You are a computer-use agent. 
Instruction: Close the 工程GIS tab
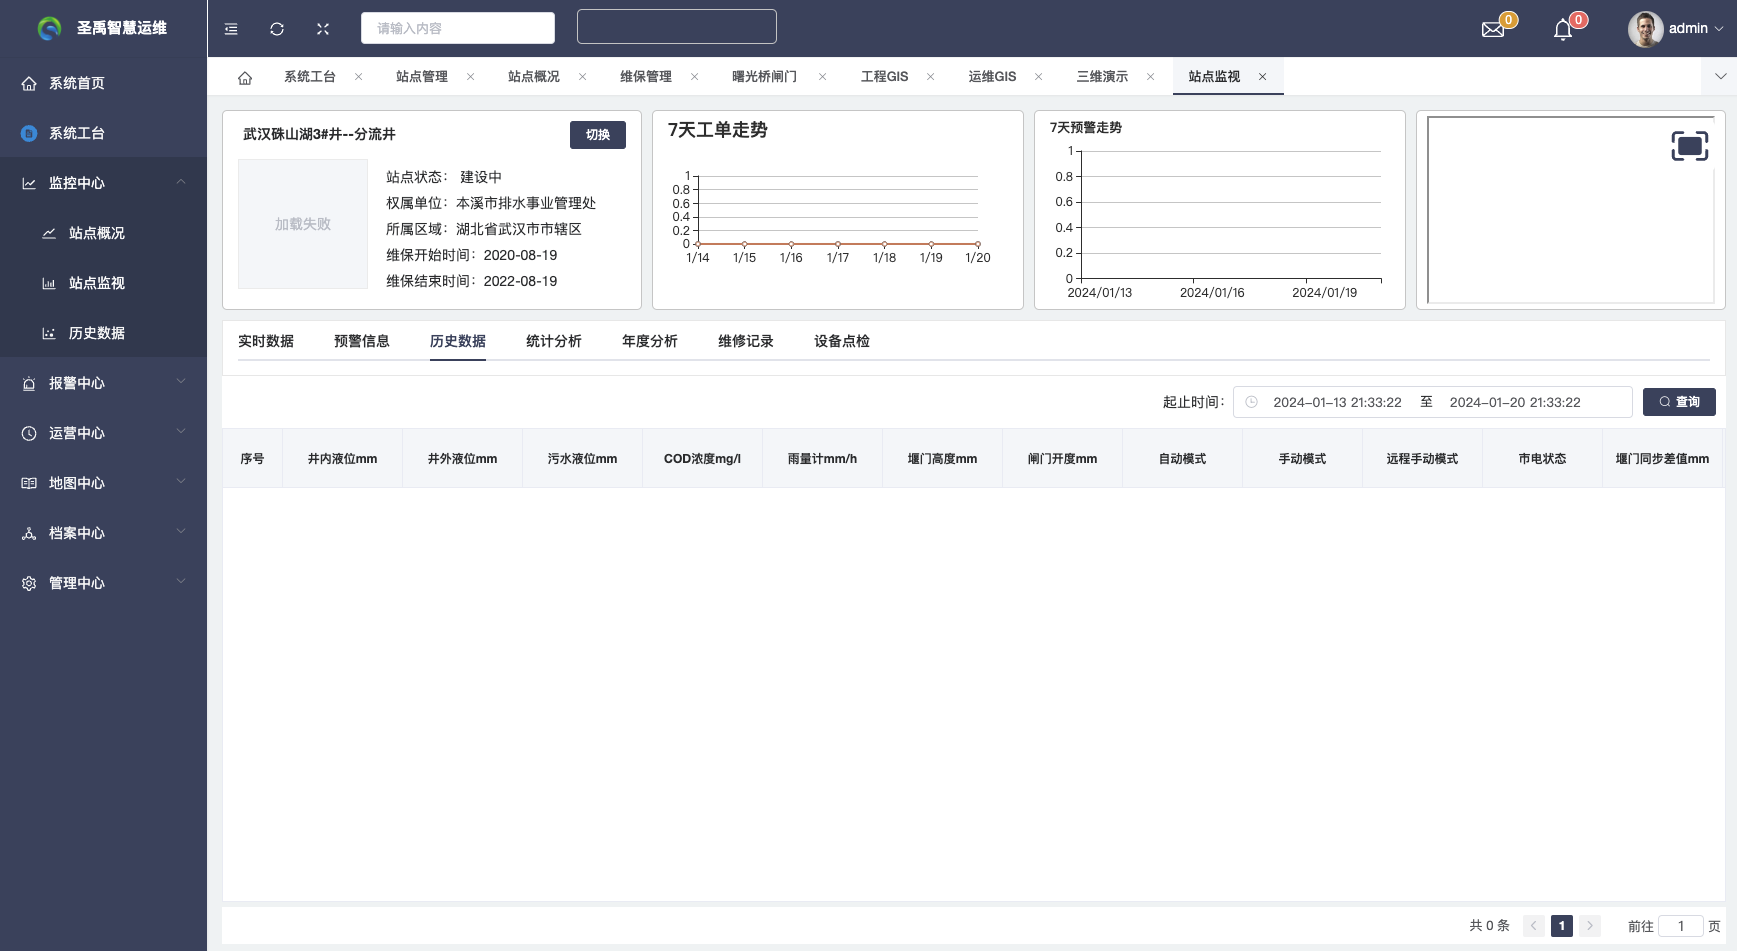point(930,77)
